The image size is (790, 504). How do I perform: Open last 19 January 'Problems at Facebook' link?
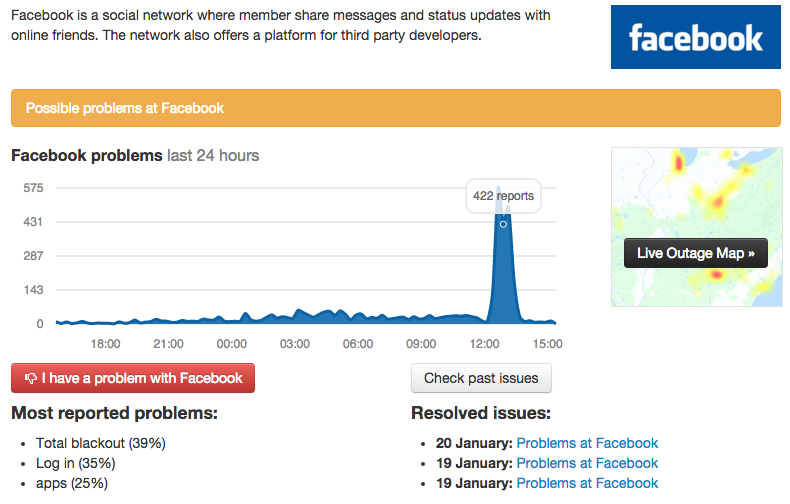587,483
